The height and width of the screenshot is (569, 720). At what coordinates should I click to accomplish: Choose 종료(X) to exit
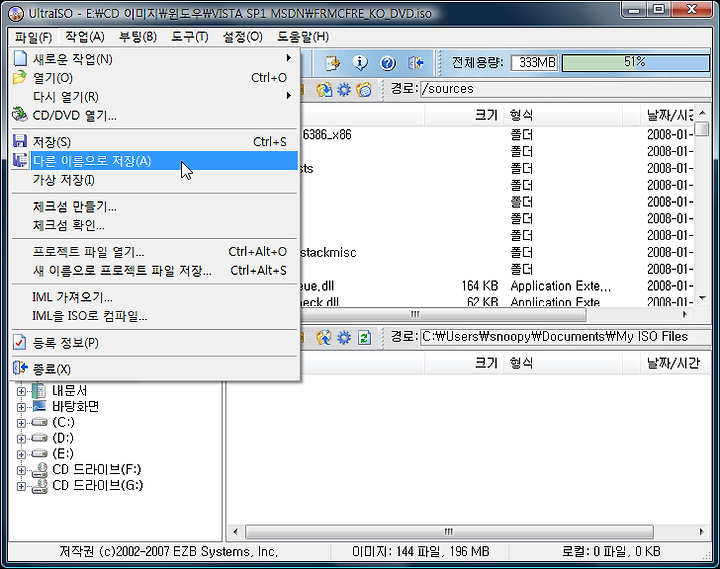[x=155, y=369]
